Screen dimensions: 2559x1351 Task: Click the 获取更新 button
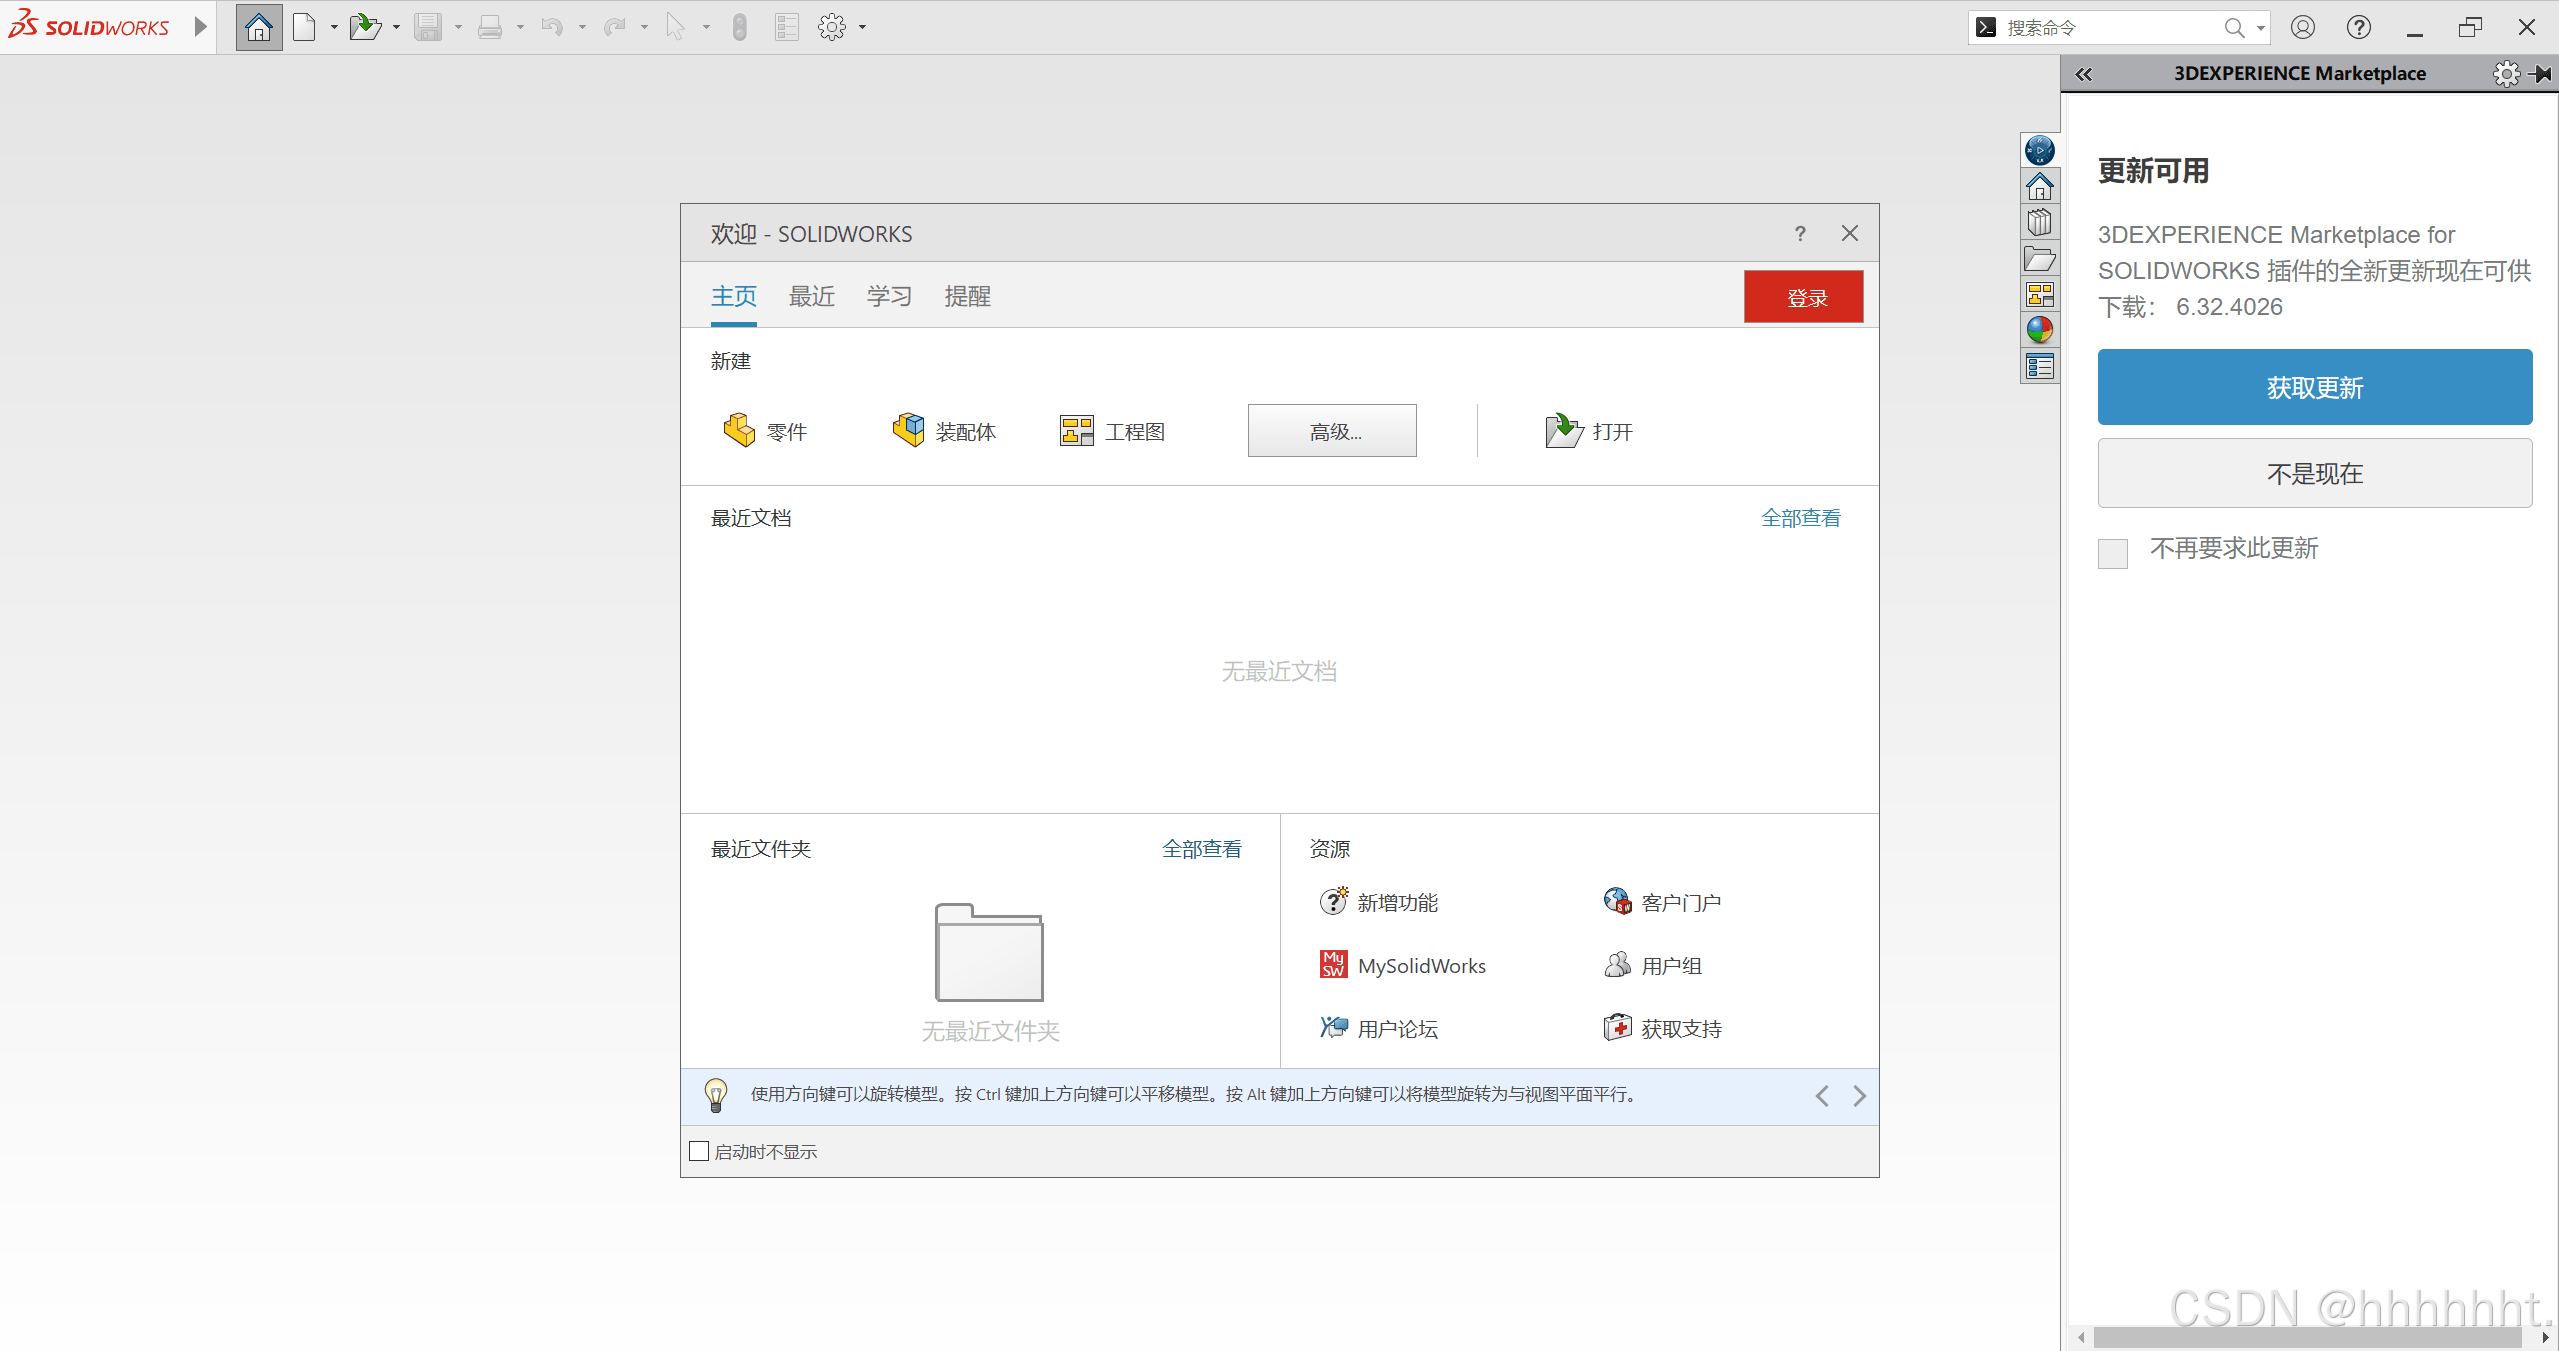[x=2314, y=387]
